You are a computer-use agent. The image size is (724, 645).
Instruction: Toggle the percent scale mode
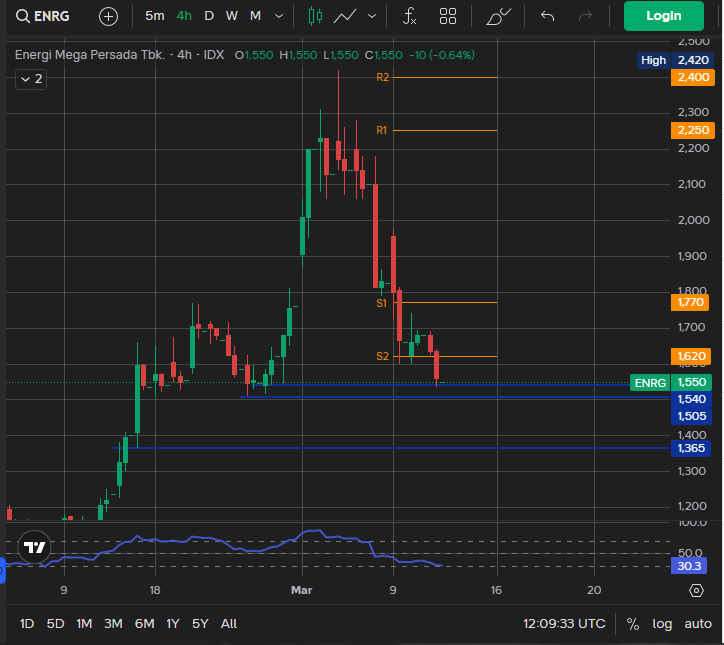(633, 624)
